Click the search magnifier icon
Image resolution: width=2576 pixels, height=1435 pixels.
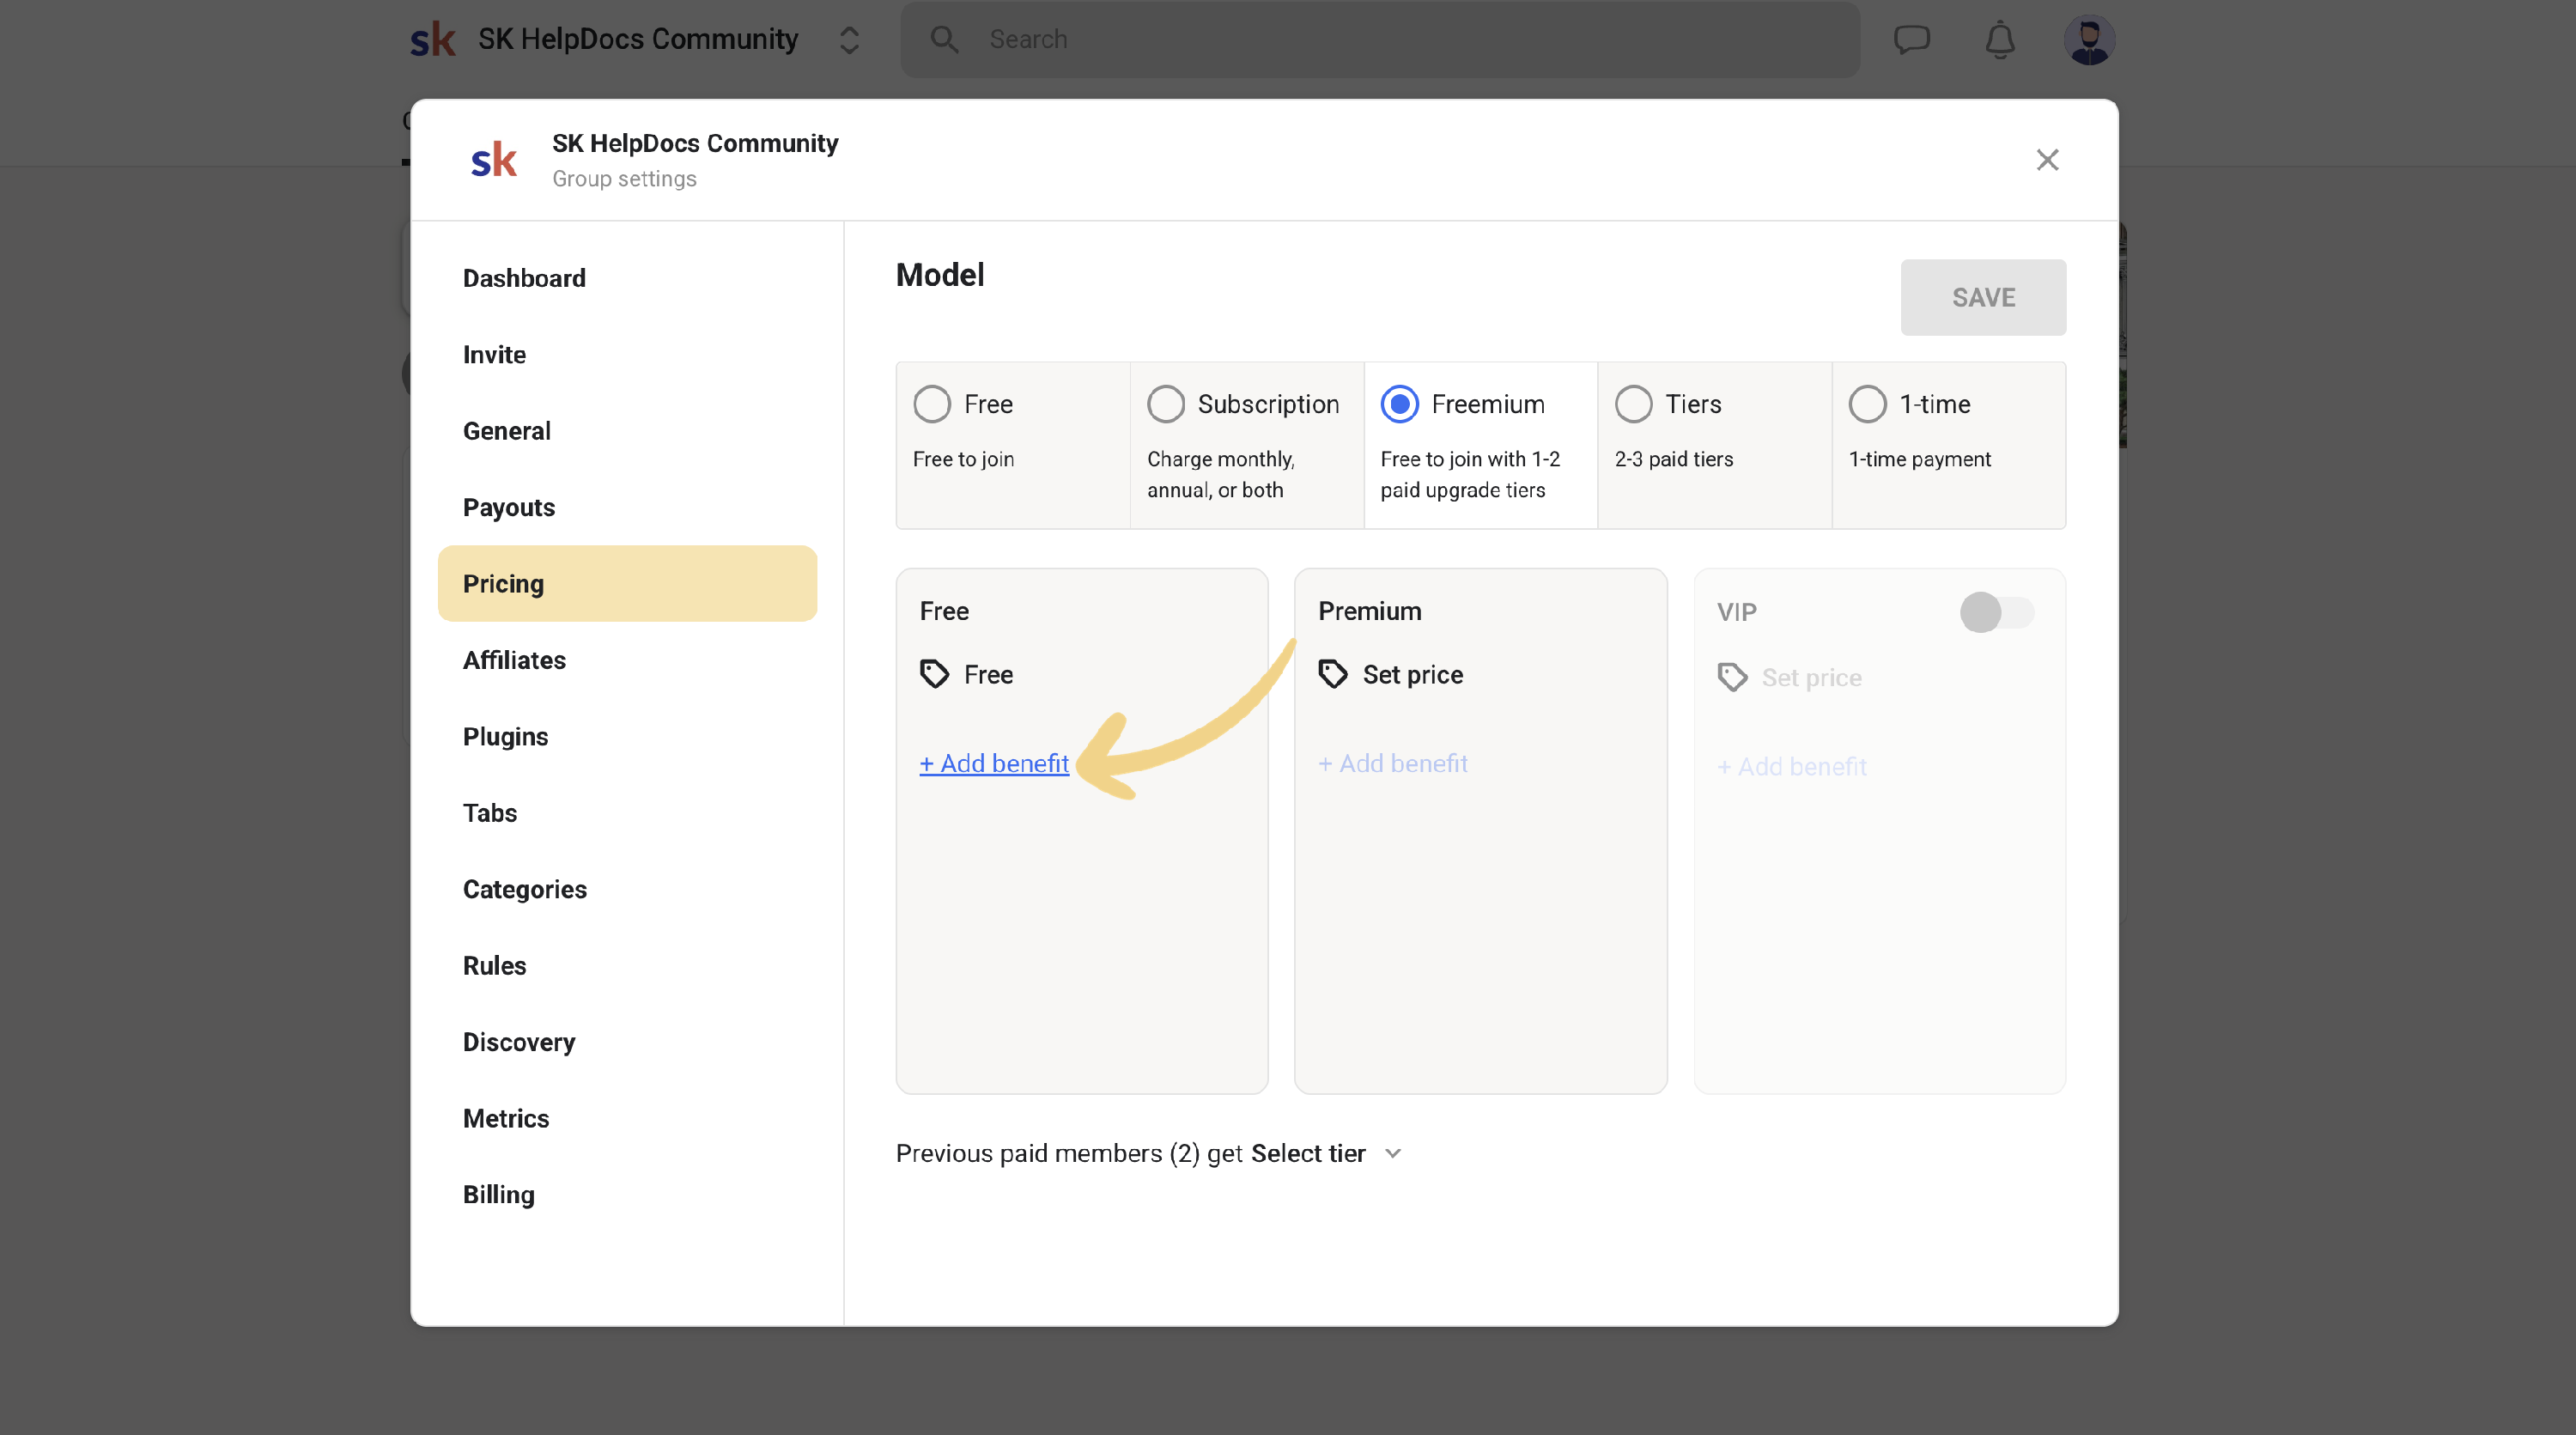pyautogui.click(x=944, y=40)
